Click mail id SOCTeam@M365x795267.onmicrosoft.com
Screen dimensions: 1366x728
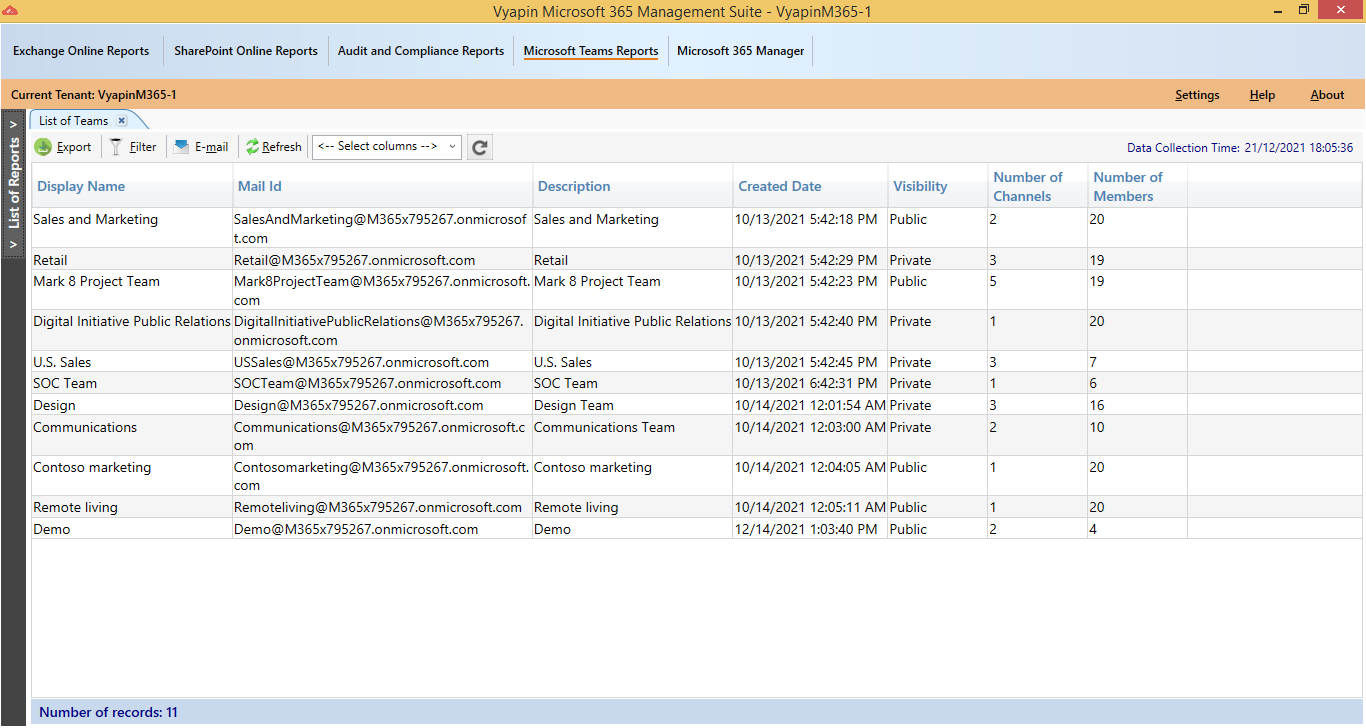(367, 383)
